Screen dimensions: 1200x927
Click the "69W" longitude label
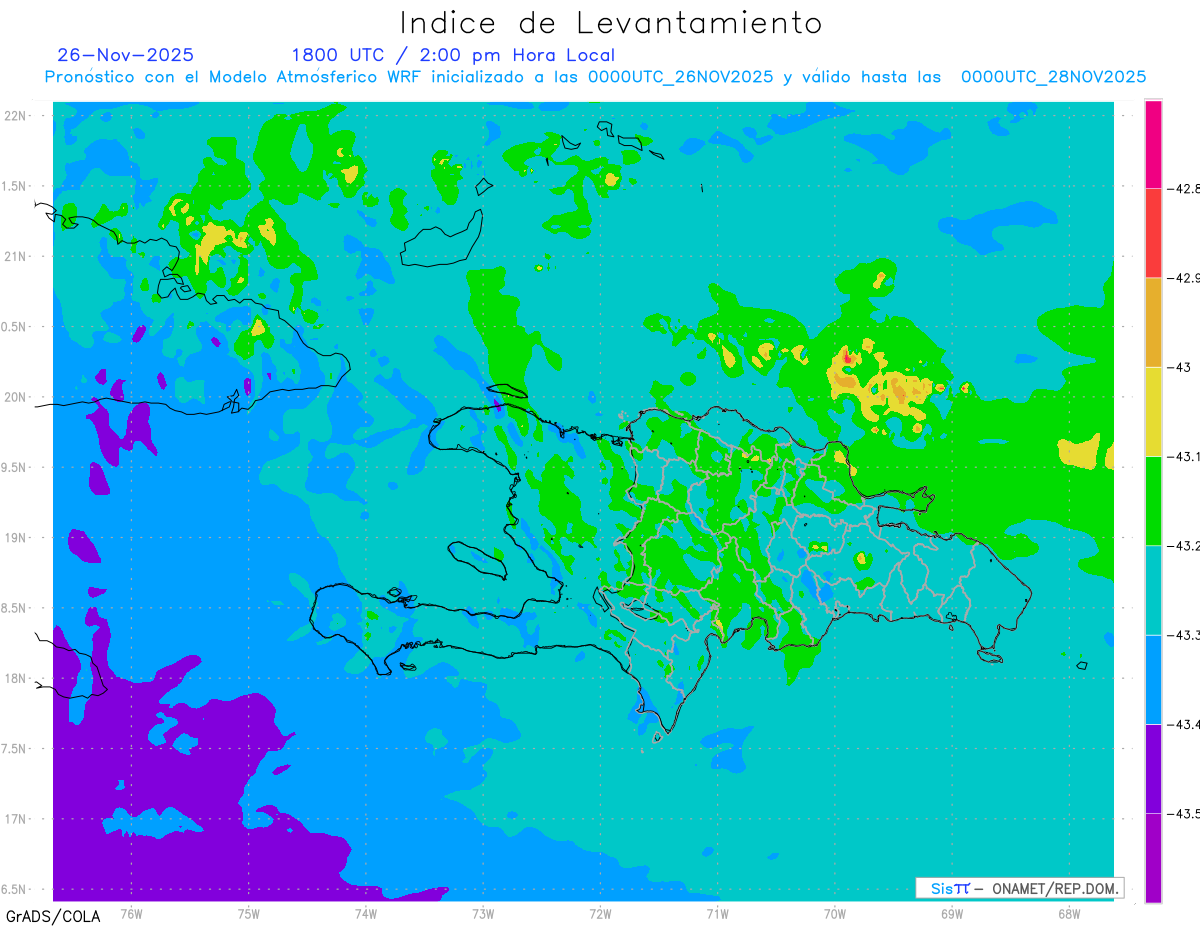point(952,913)
